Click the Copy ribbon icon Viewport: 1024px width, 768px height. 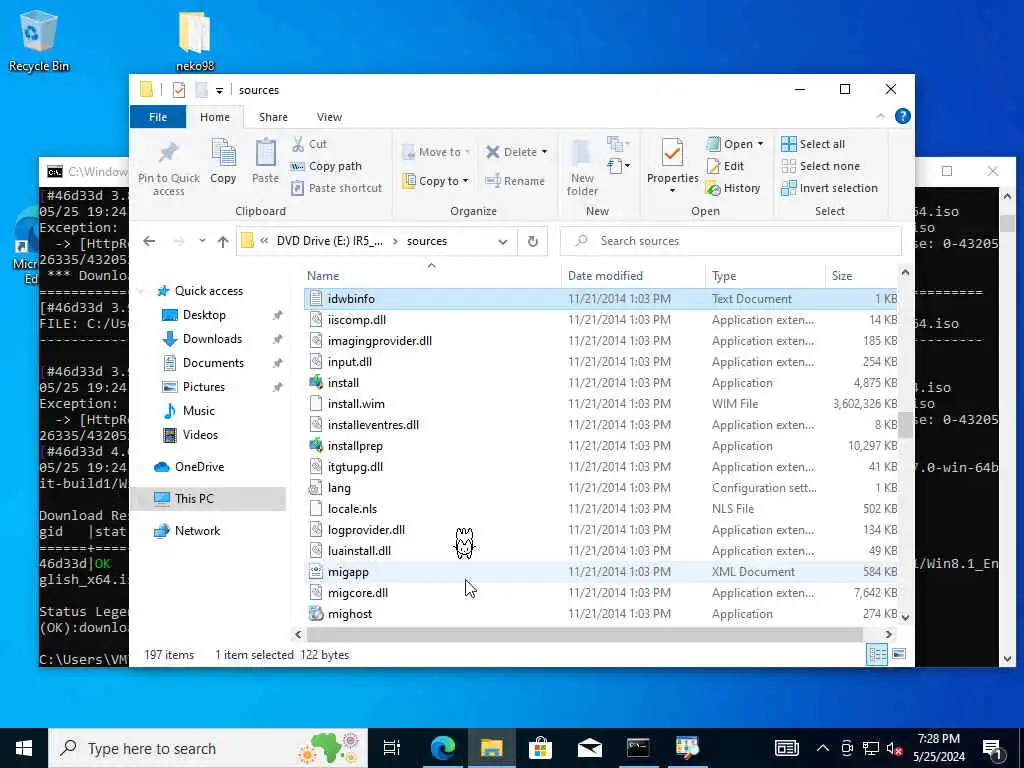[x=223, y=153]
